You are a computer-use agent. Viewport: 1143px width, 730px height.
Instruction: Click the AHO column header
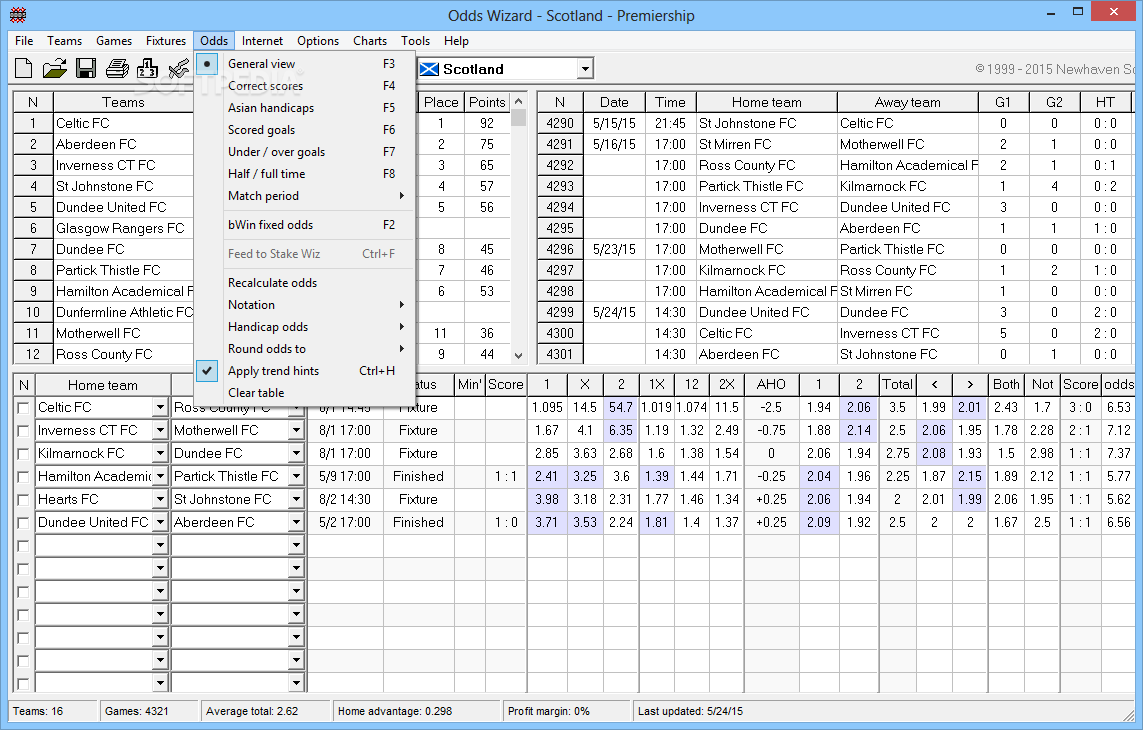tap(771, 384)
